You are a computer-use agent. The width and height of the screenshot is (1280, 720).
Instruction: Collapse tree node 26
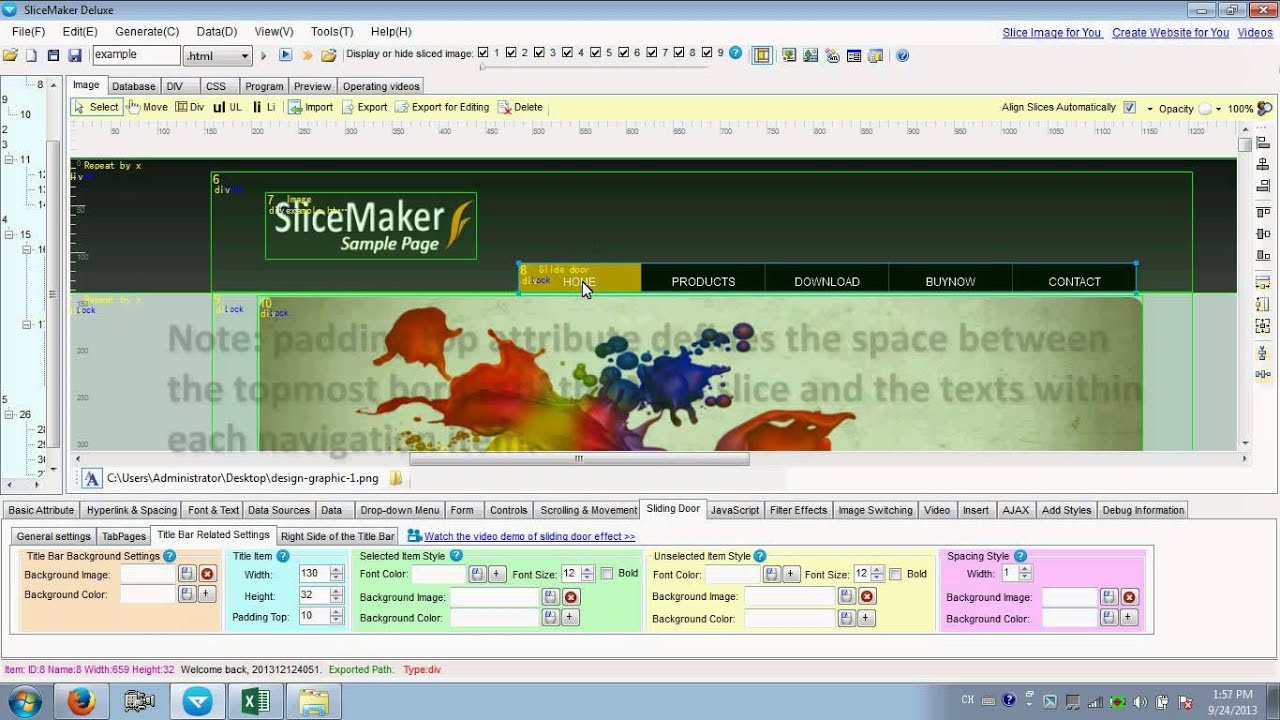10,414
